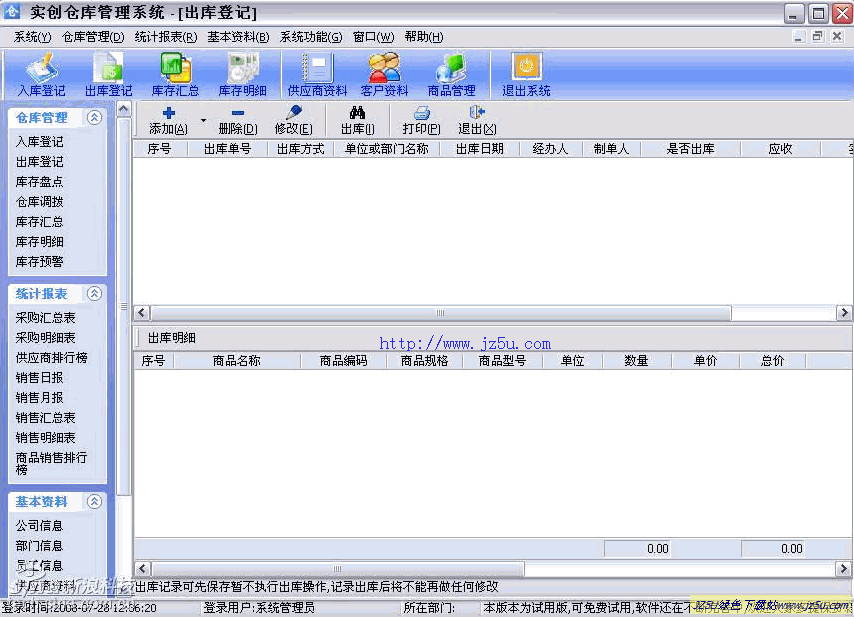Open dropdown arrow next to 添加(A)

coord(203,120)
